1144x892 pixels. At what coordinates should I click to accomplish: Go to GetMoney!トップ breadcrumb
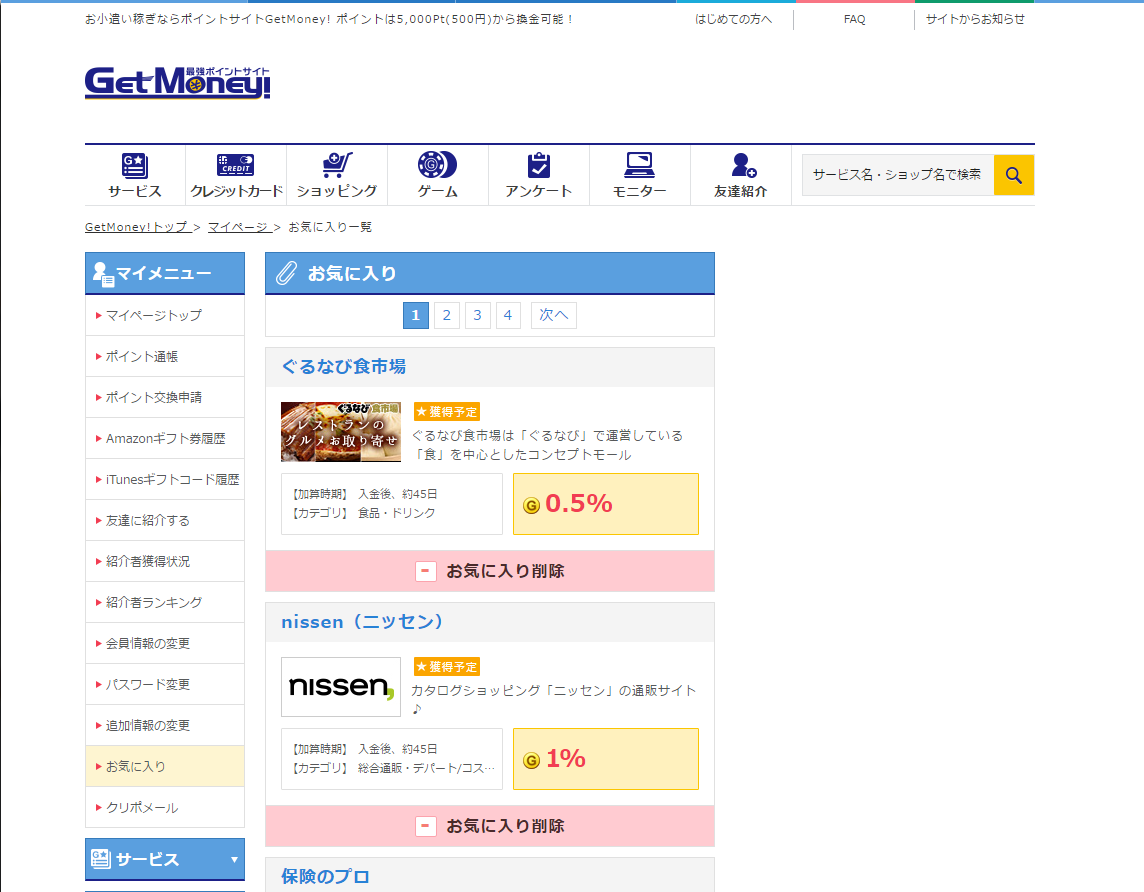click(x=137, y=227)
